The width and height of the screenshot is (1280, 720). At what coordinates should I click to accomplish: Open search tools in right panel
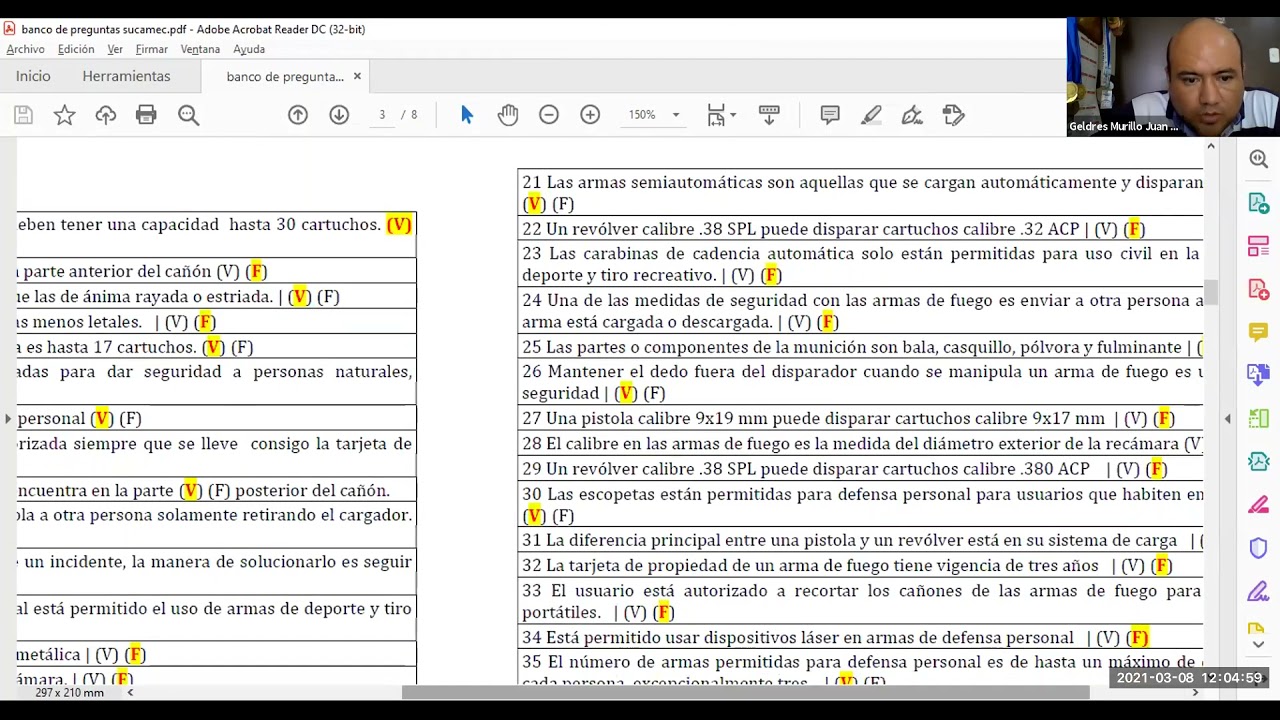point(1258,159)
